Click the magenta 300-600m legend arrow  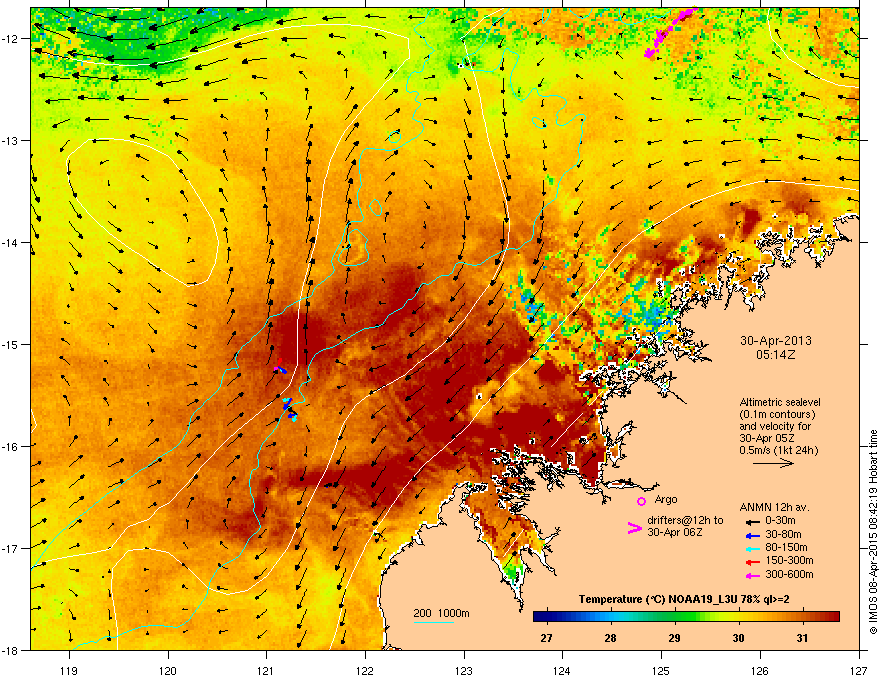pos(752,575)
